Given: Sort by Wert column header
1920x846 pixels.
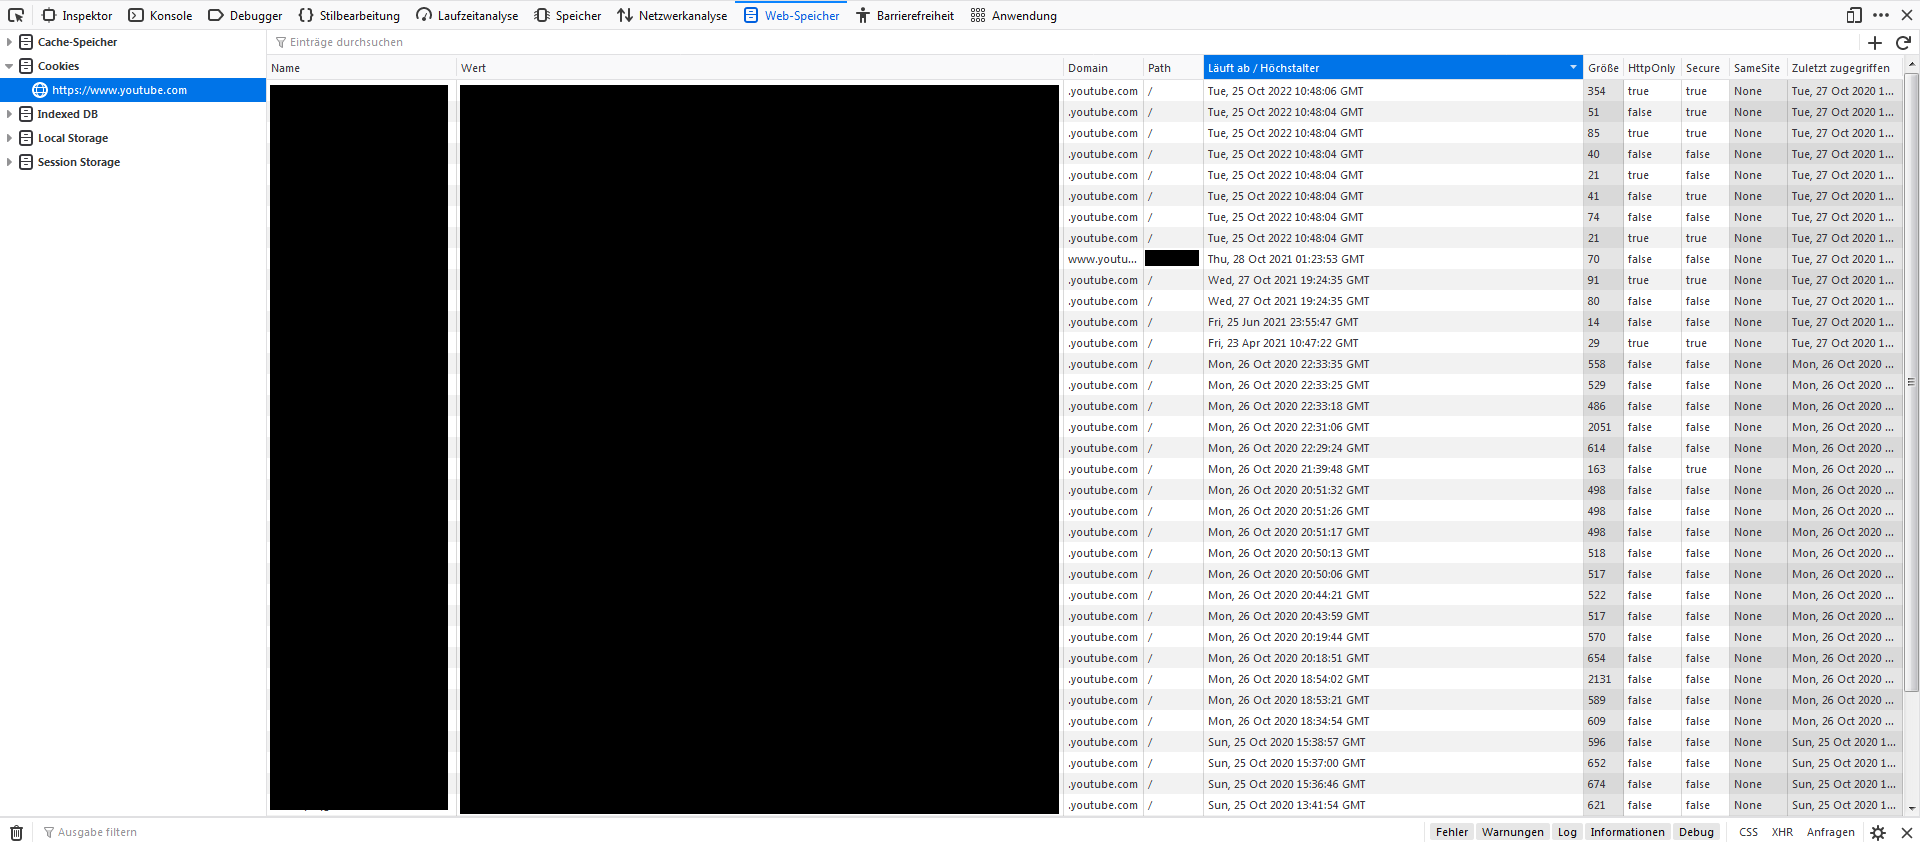Looking at the screenshot, I should pyautogui.click(x=760, y=68).
